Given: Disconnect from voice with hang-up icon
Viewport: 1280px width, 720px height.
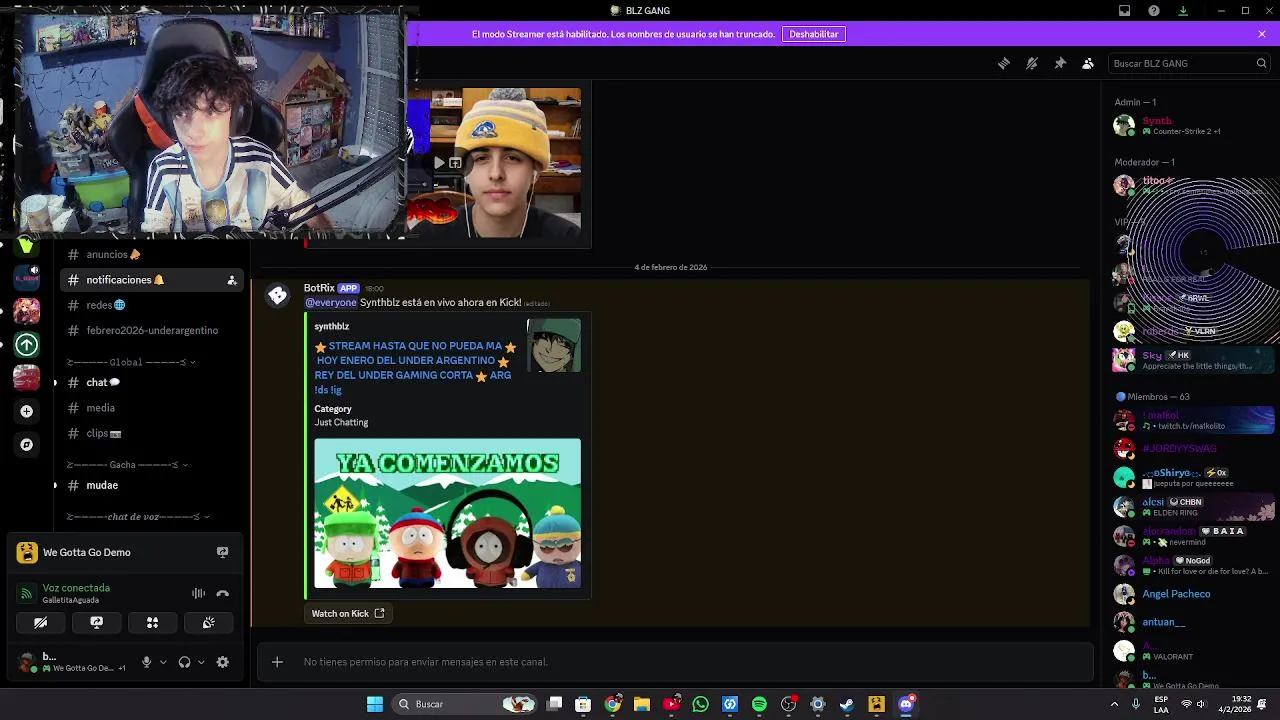Looking at the screenshot, I should click(x=223, y=594).
